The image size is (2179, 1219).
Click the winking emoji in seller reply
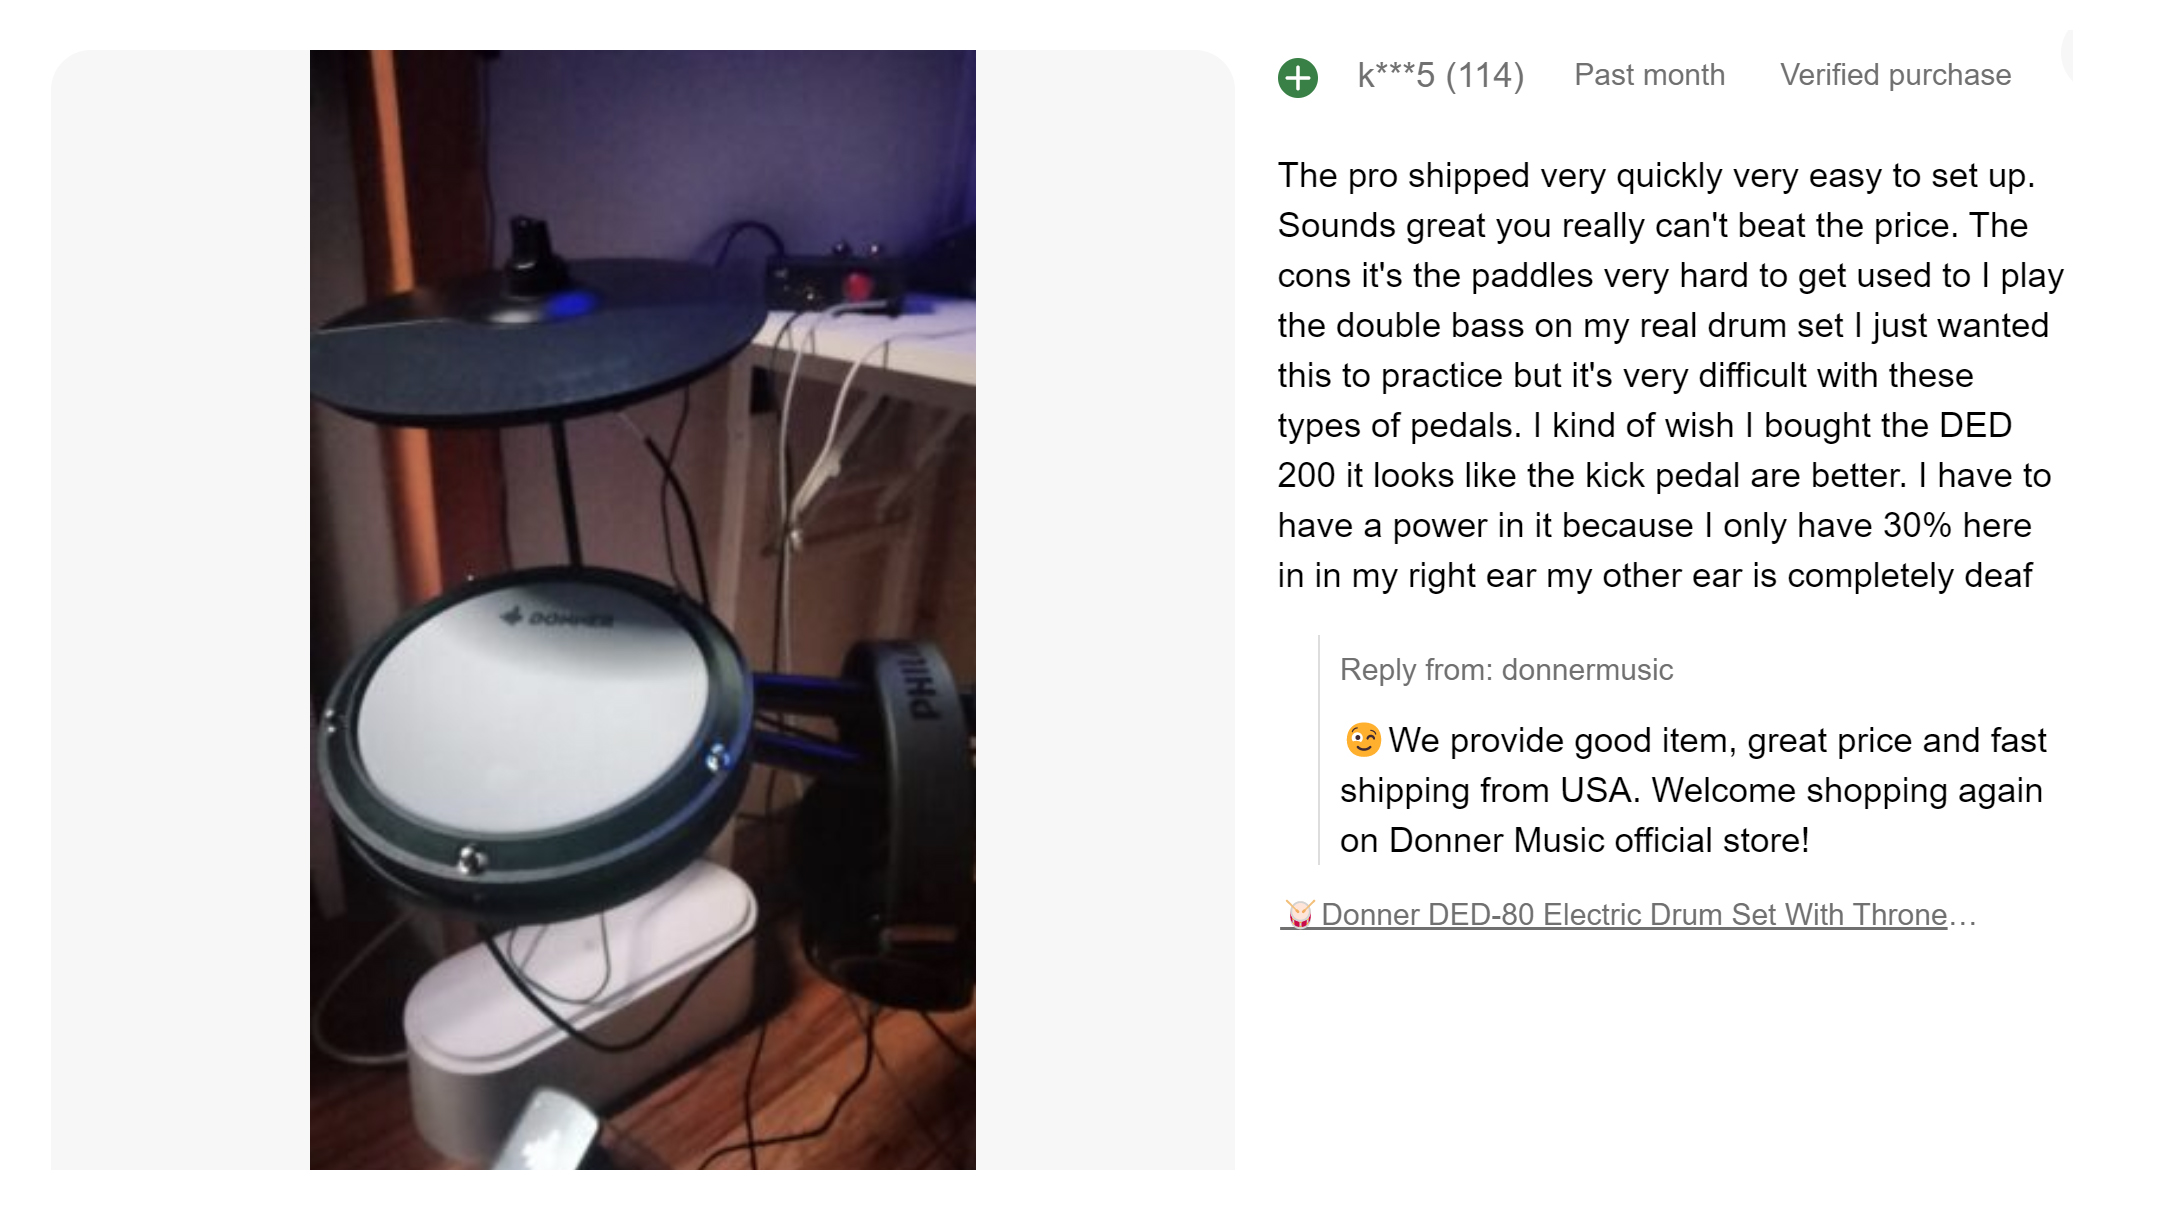click(1362, 740)
